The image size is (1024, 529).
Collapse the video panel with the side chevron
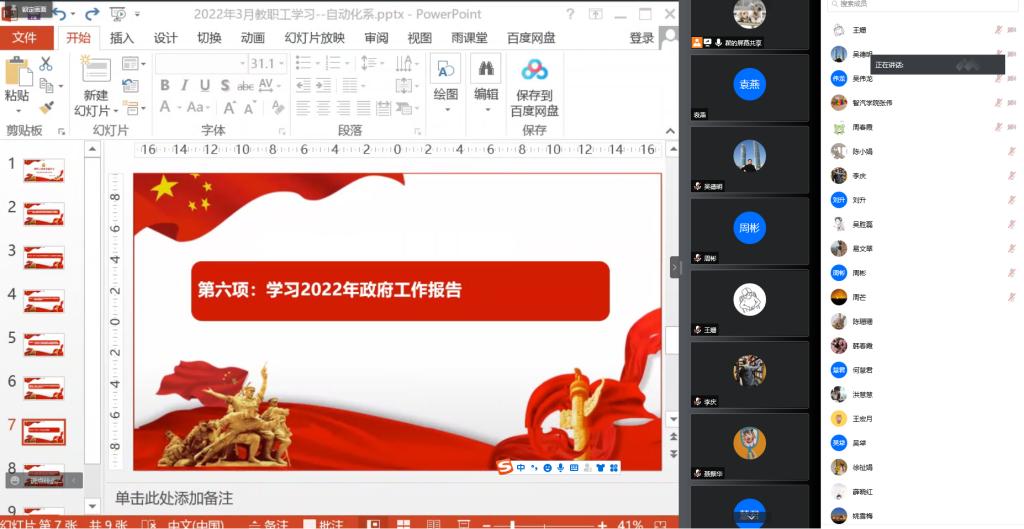[x=675, y=266]
